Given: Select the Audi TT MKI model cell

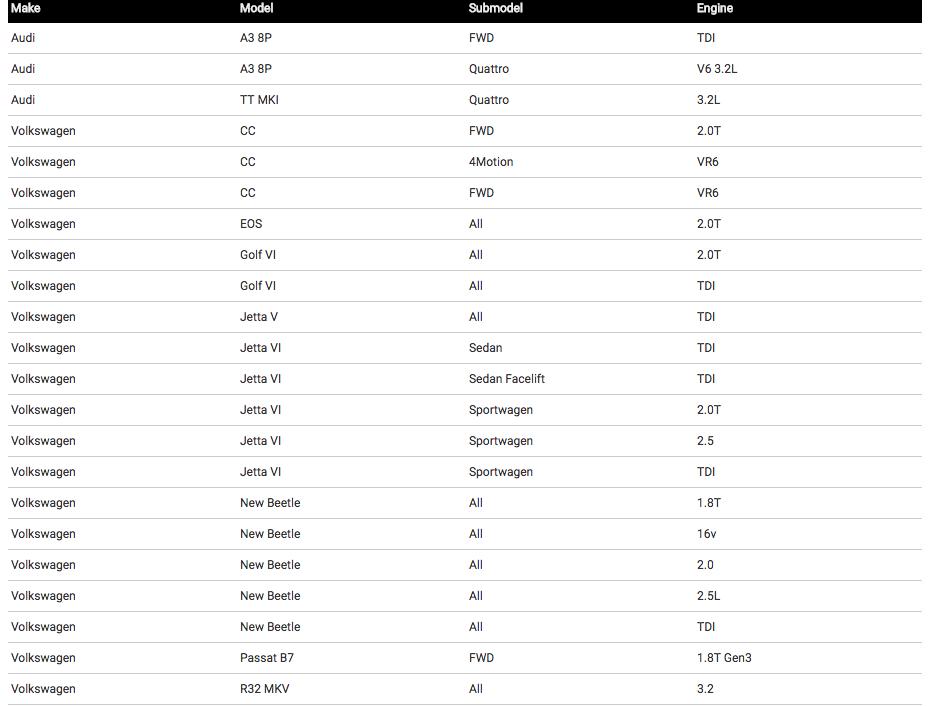Looking at the screenshot, I should point(259,99).
